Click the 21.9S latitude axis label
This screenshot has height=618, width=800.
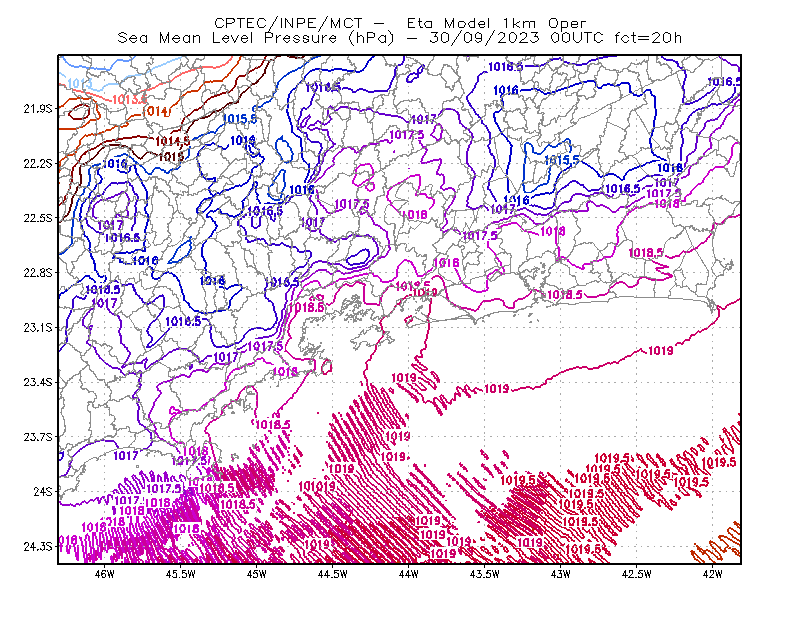pyautogui.click(x=38, y=109)
